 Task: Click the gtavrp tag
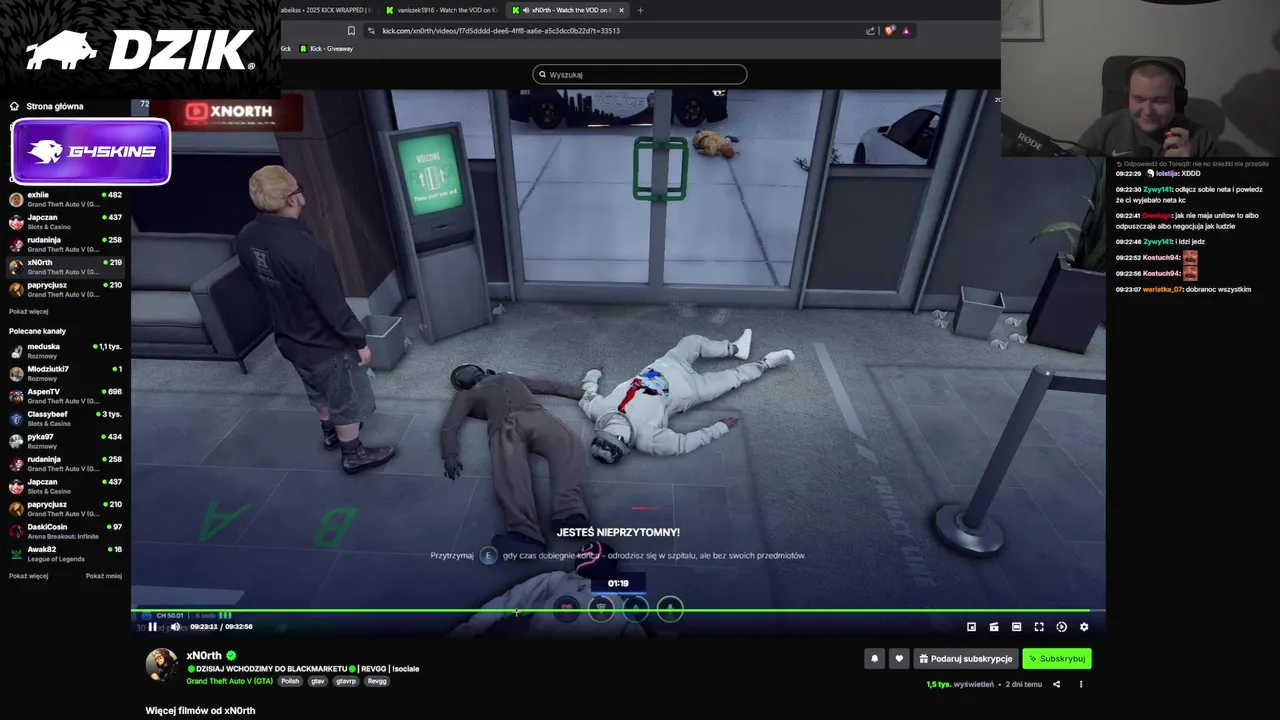tap(346, 681)
